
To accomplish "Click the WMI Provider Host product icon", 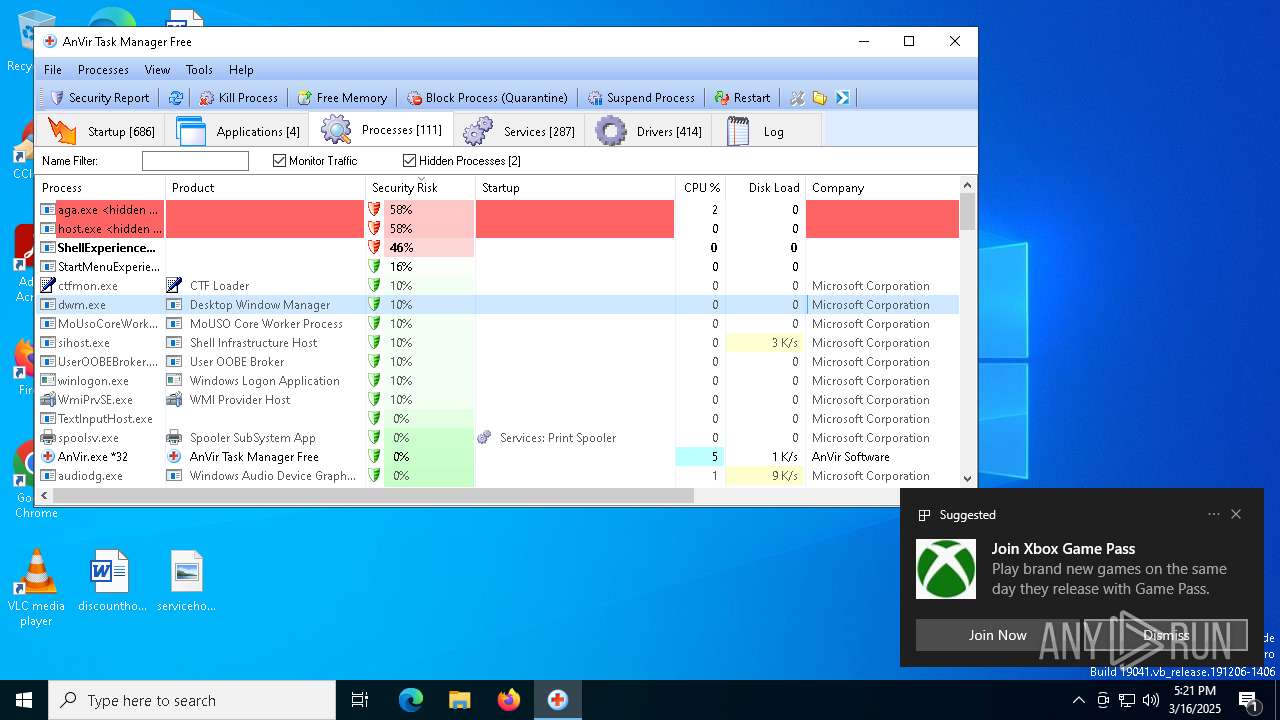I will click(x=174, y=400).
